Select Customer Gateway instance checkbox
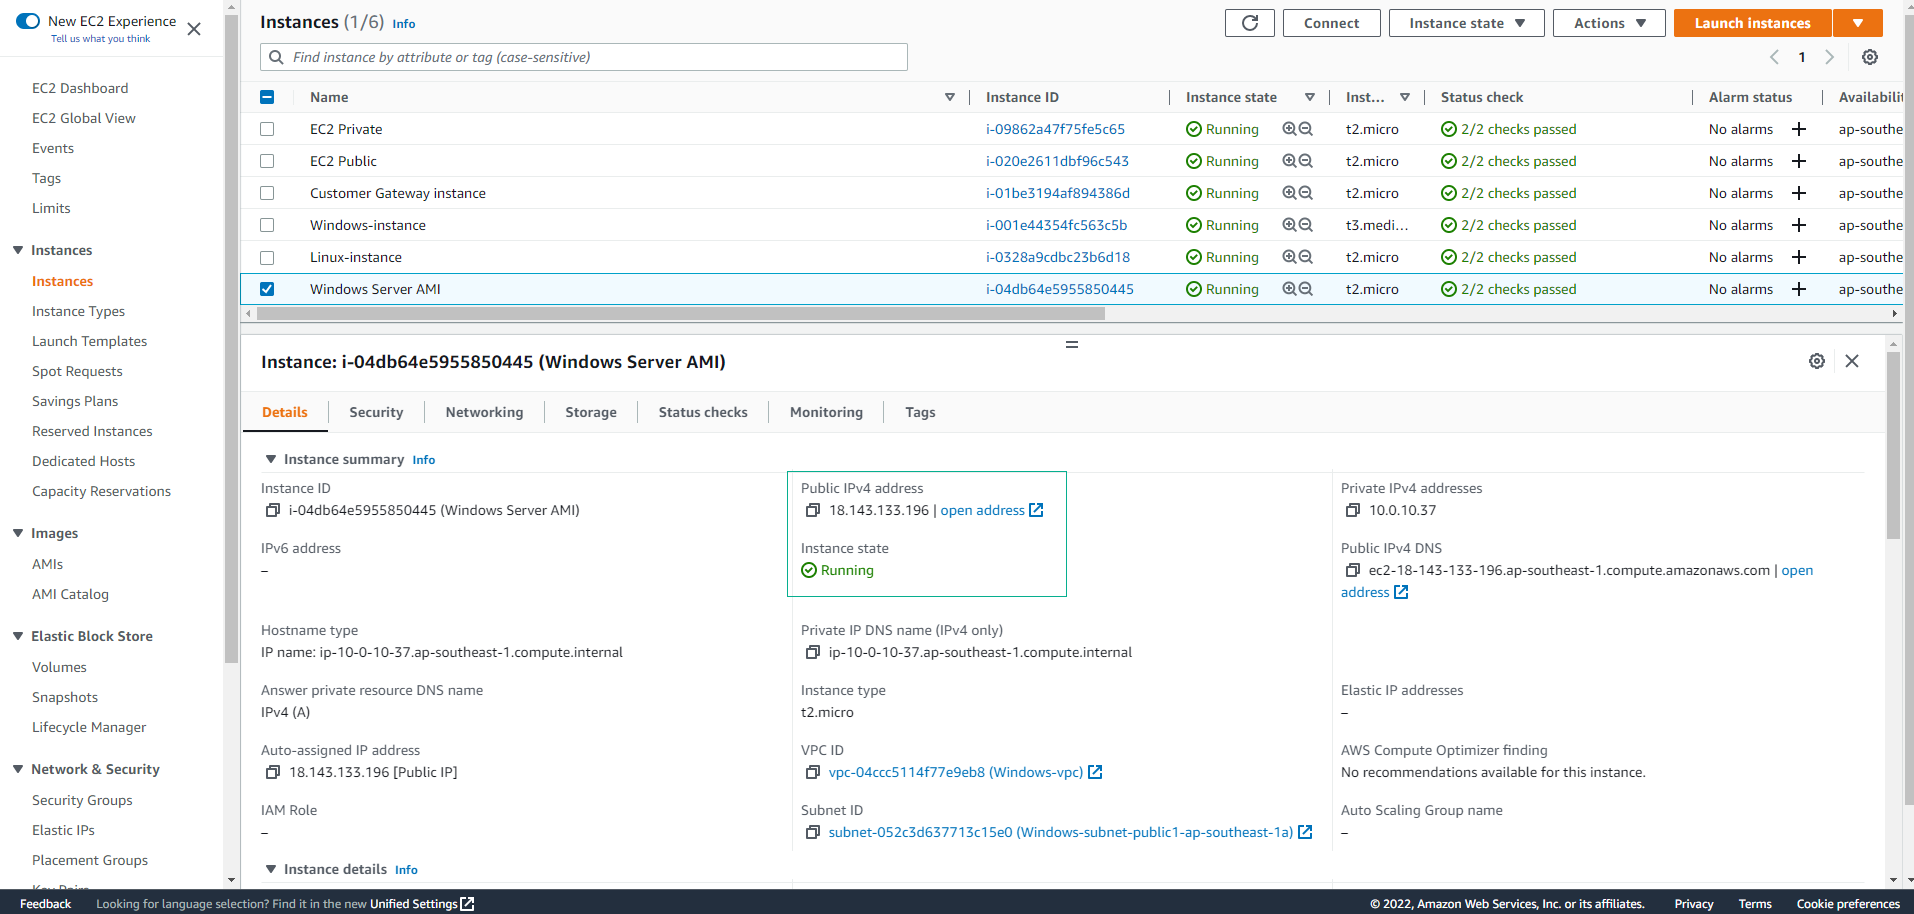 267,193
